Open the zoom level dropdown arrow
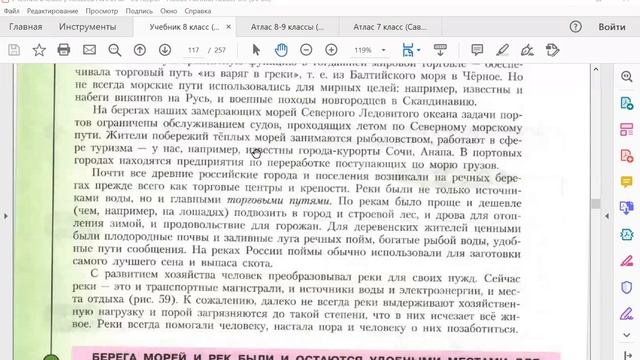The height and width of the screenshot is (360, 640). click(383, 50)
